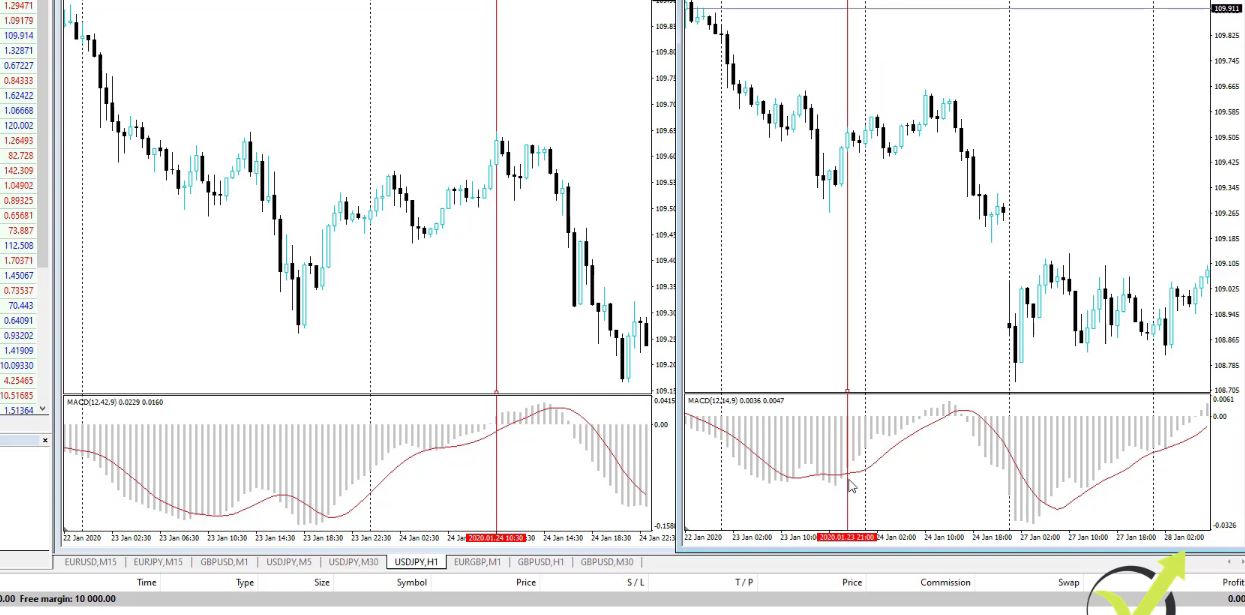Click the Swap column header
The image size is (1245, 615).
coord(1069,582)
